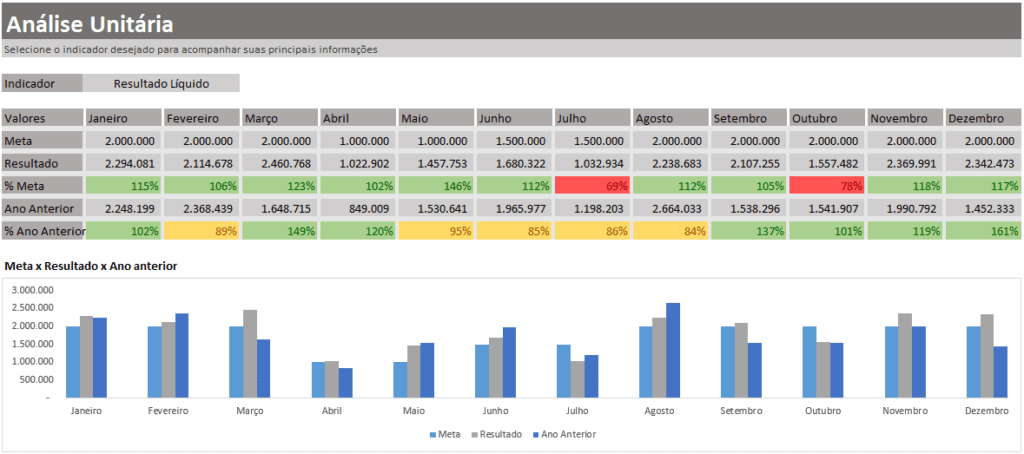Select the % Ano Anterior row label
This screenshot has height=454, width=1024.
tap(44, 231)
